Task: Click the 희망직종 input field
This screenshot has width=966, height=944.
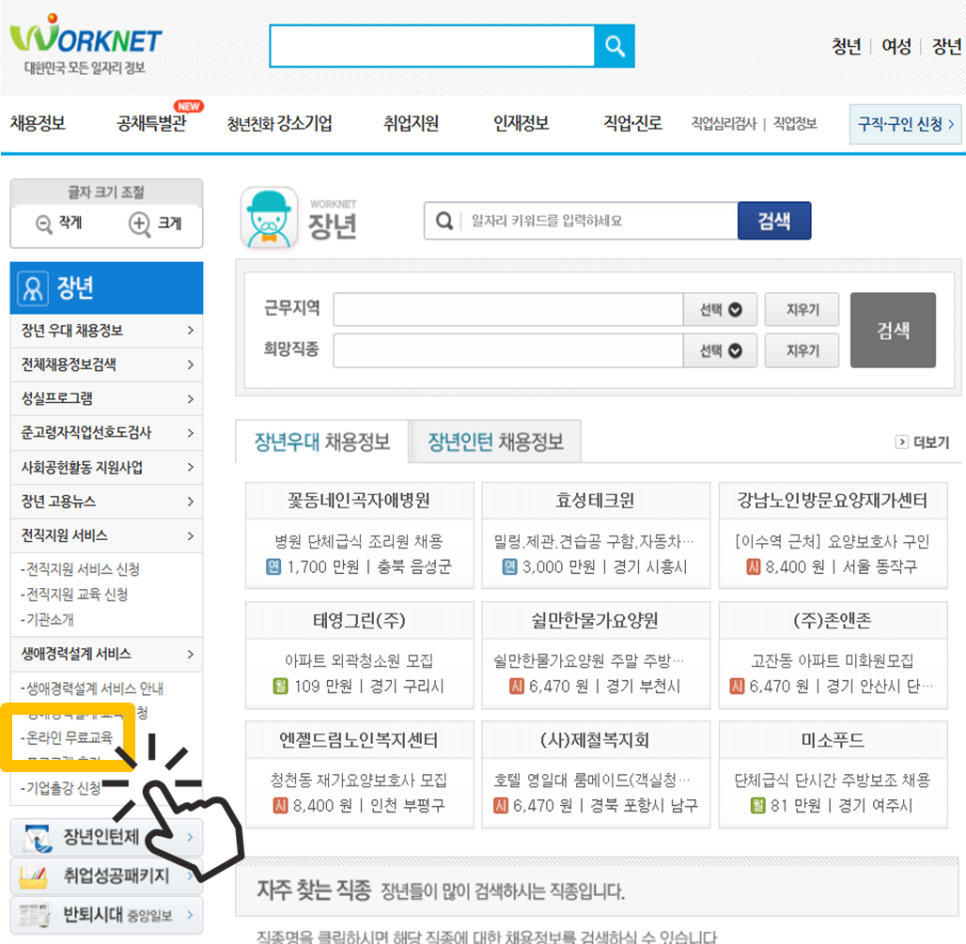Action: tap(508, 351)
